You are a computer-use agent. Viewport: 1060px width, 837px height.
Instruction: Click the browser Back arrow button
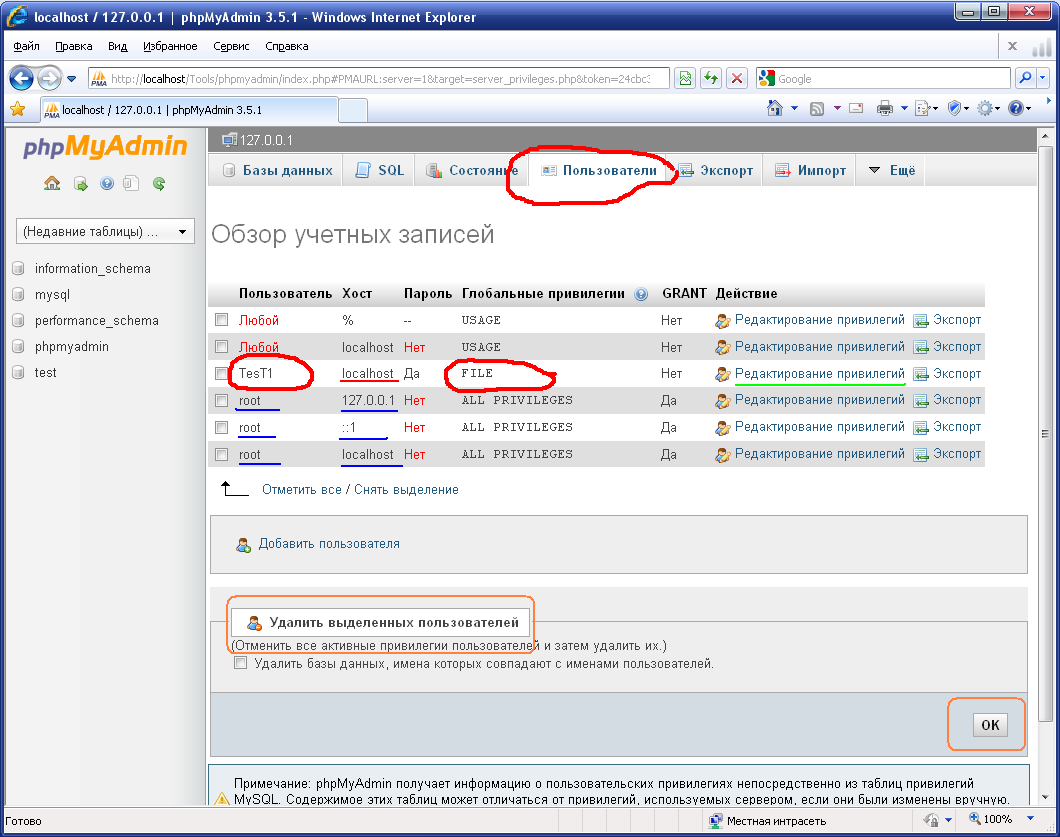[x=21, y=78]
